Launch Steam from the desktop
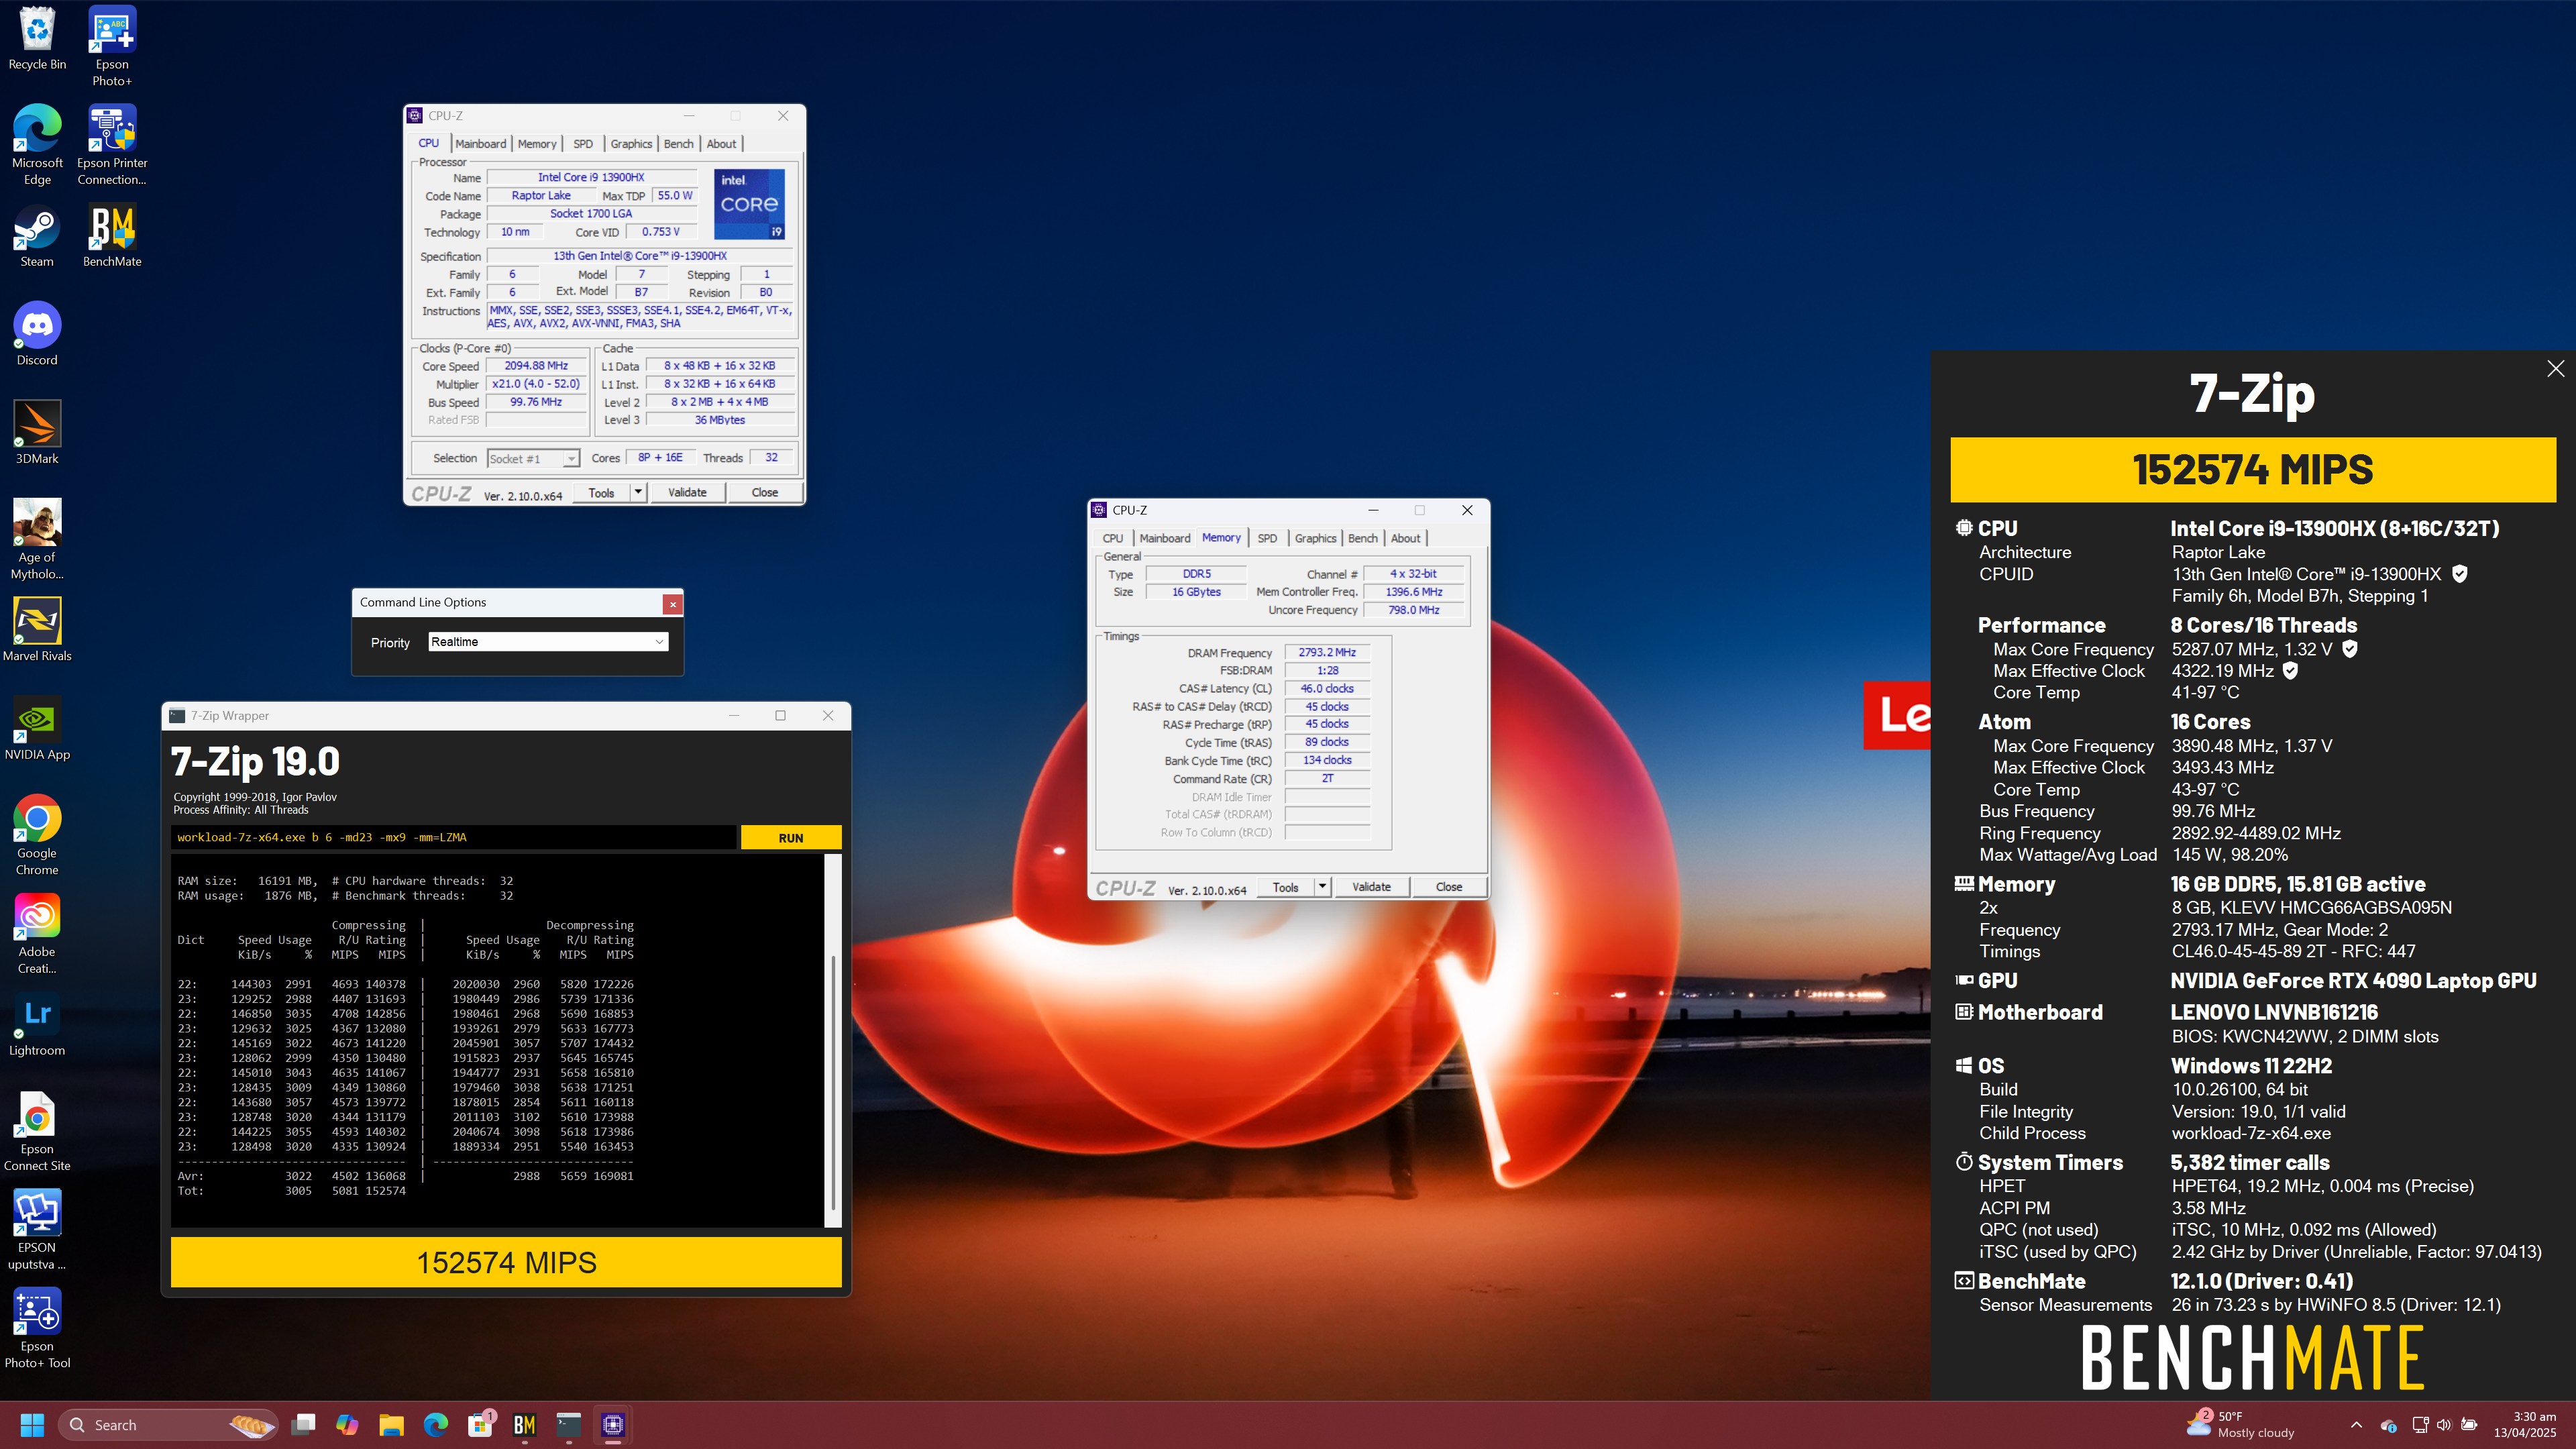This screenshot has width=2576, height=1449. (37, 236)
